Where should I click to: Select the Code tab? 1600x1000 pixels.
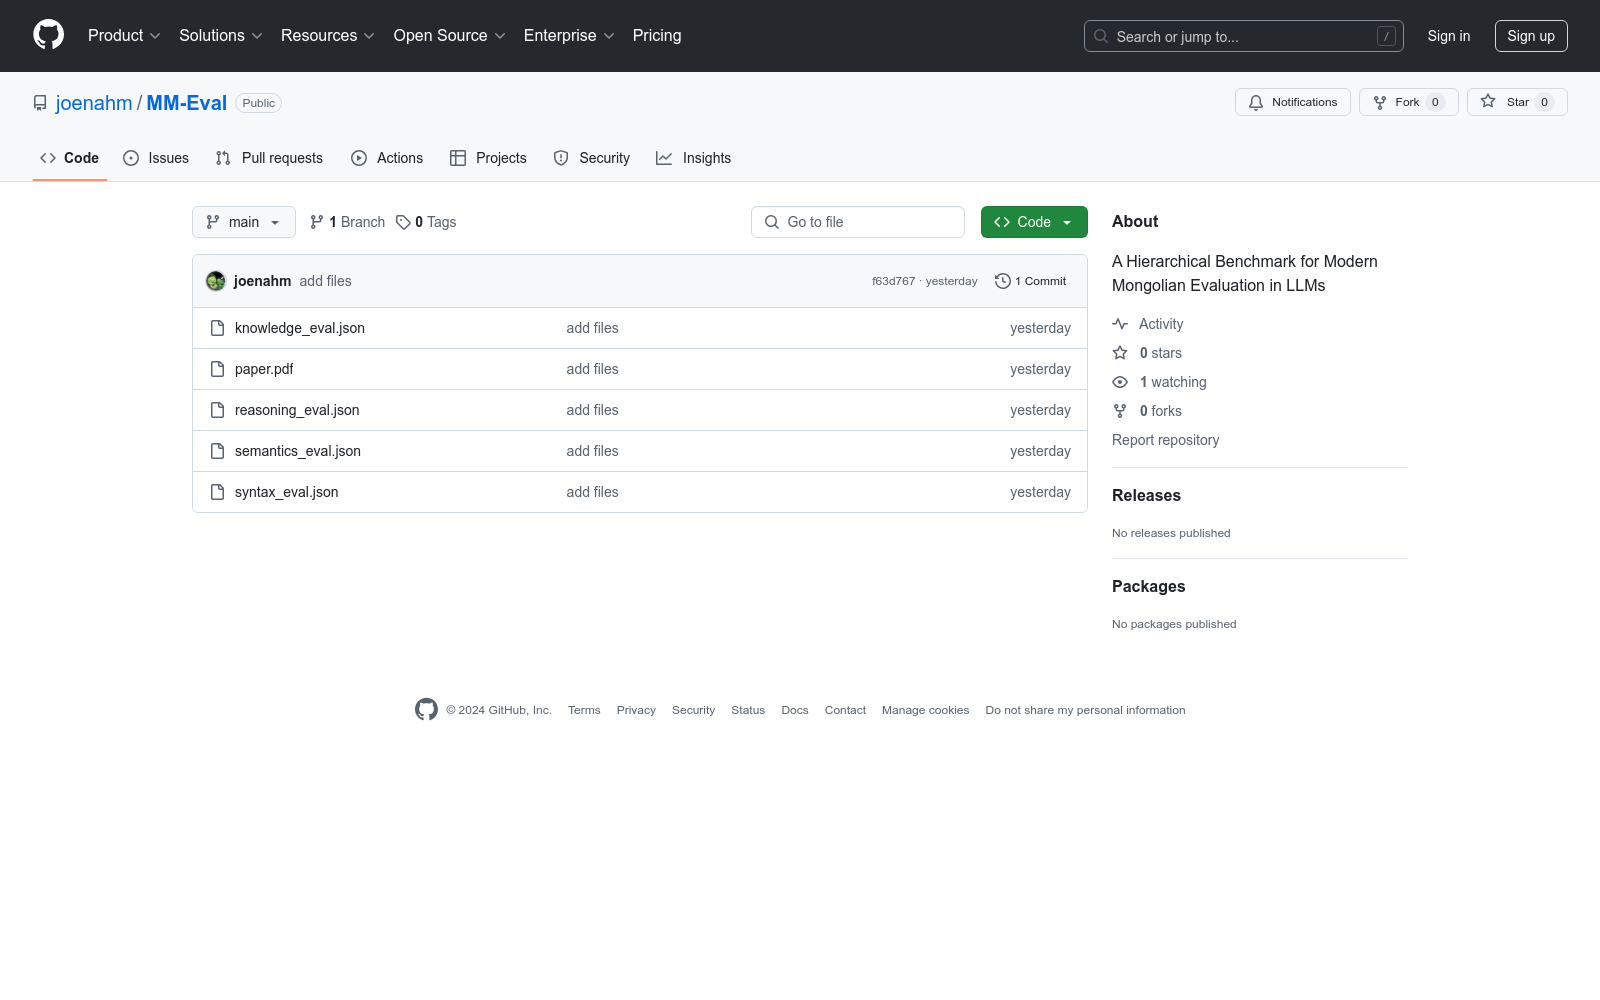(70, 158)
